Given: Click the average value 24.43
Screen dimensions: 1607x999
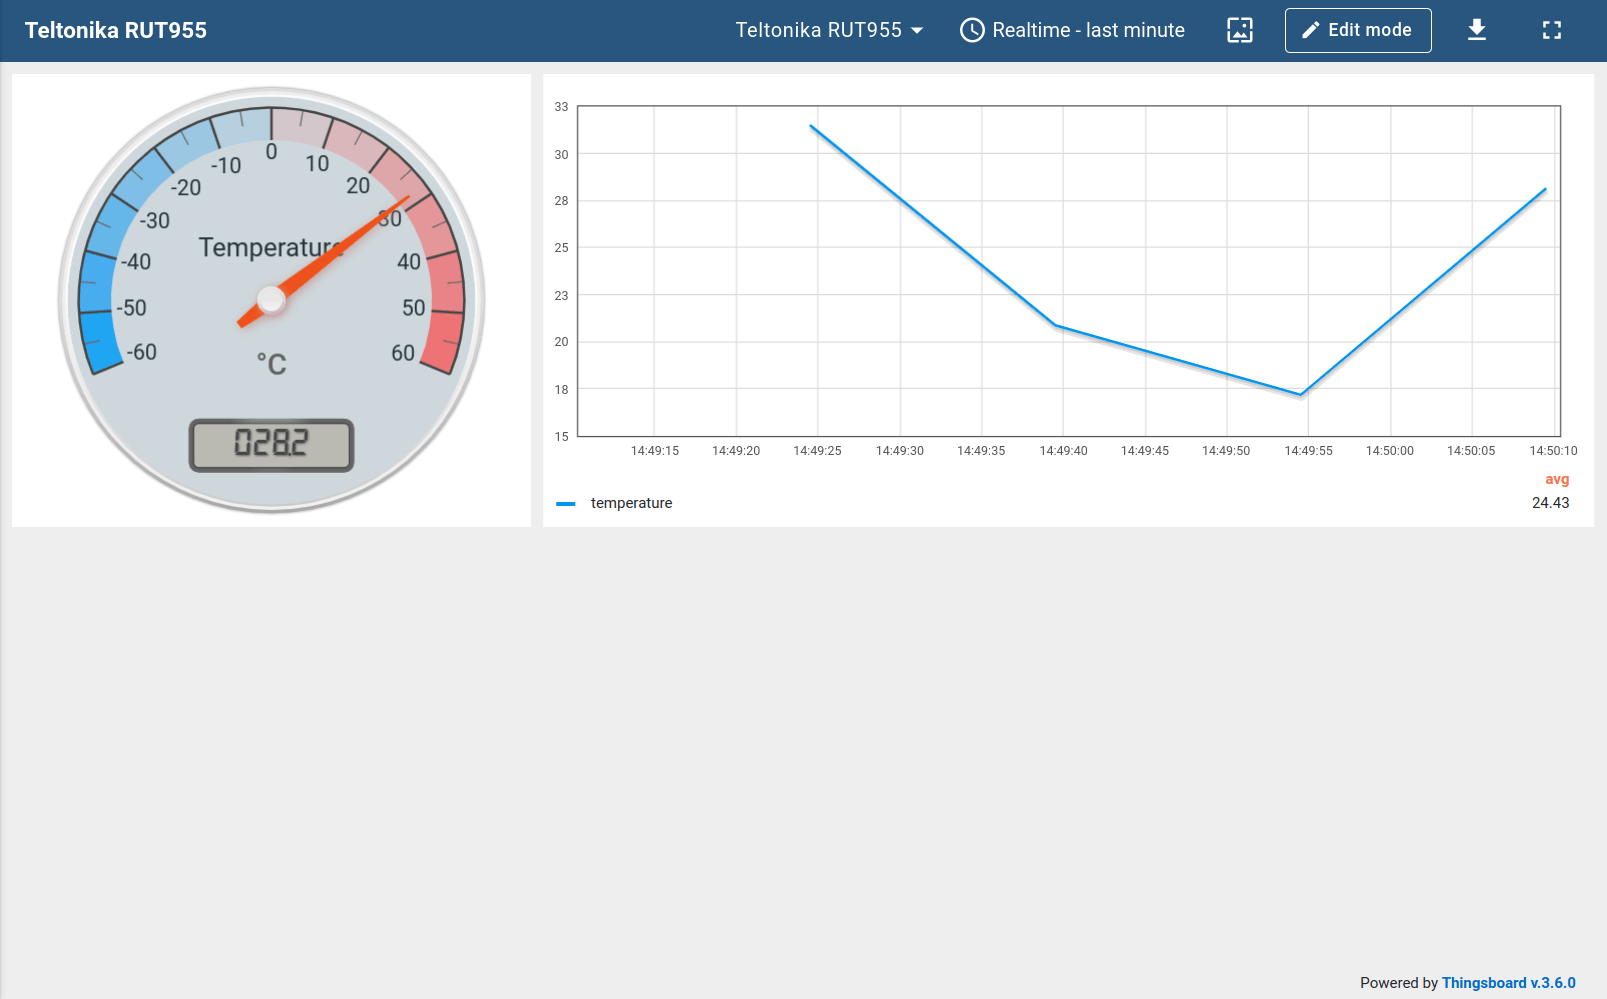Looking at the screenshot, I should point(1550,503).
